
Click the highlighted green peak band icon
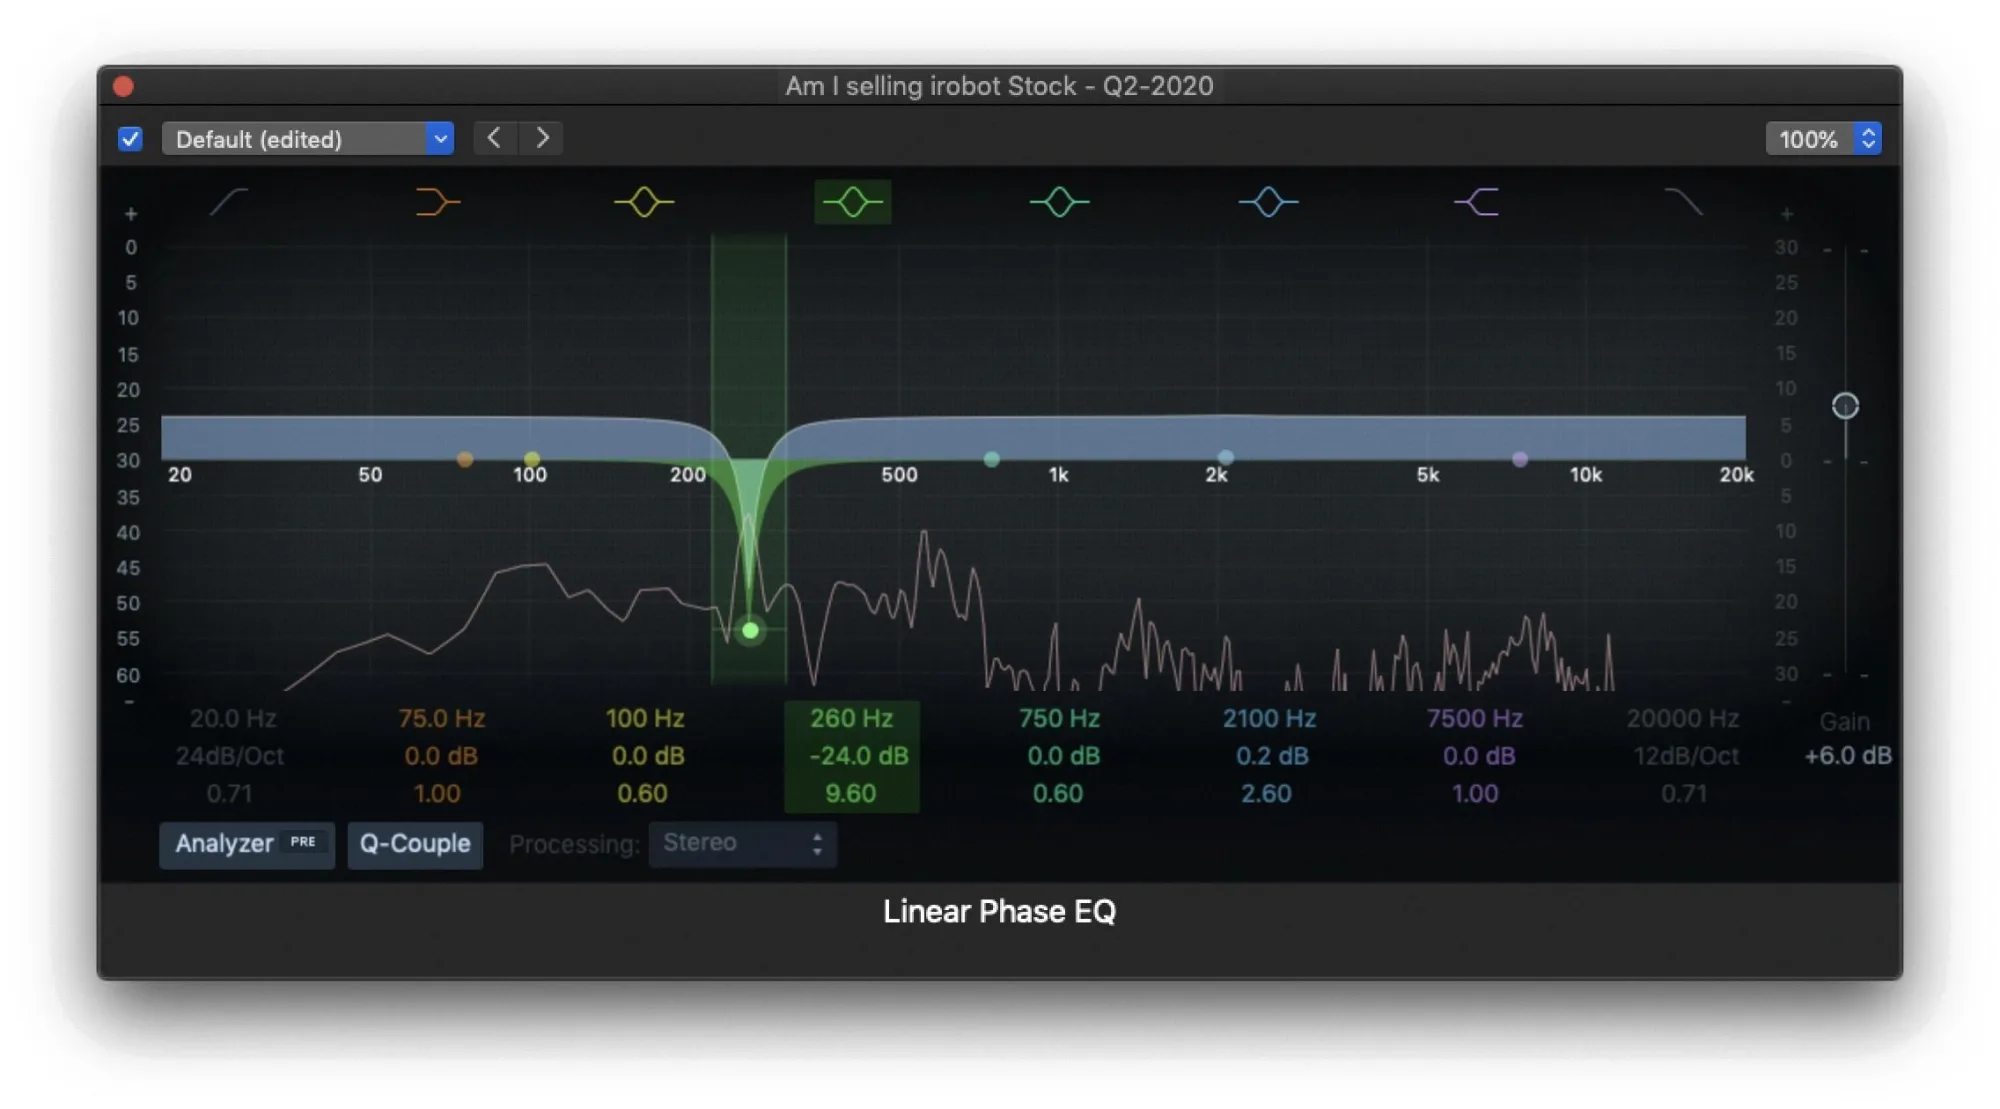click(x=852, y=201)
